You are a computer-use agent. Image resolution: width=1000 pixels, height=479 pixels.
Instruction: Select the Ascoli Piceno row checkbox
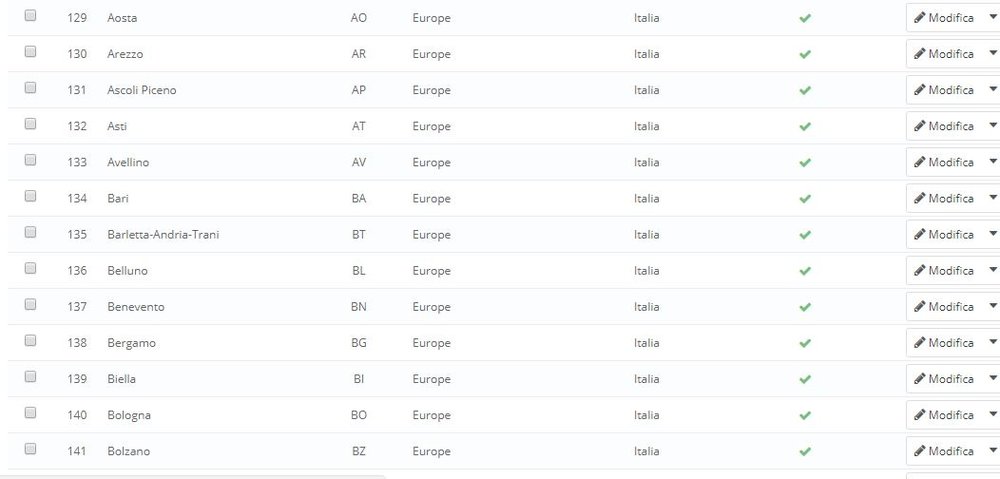click(x=30, y=88)
